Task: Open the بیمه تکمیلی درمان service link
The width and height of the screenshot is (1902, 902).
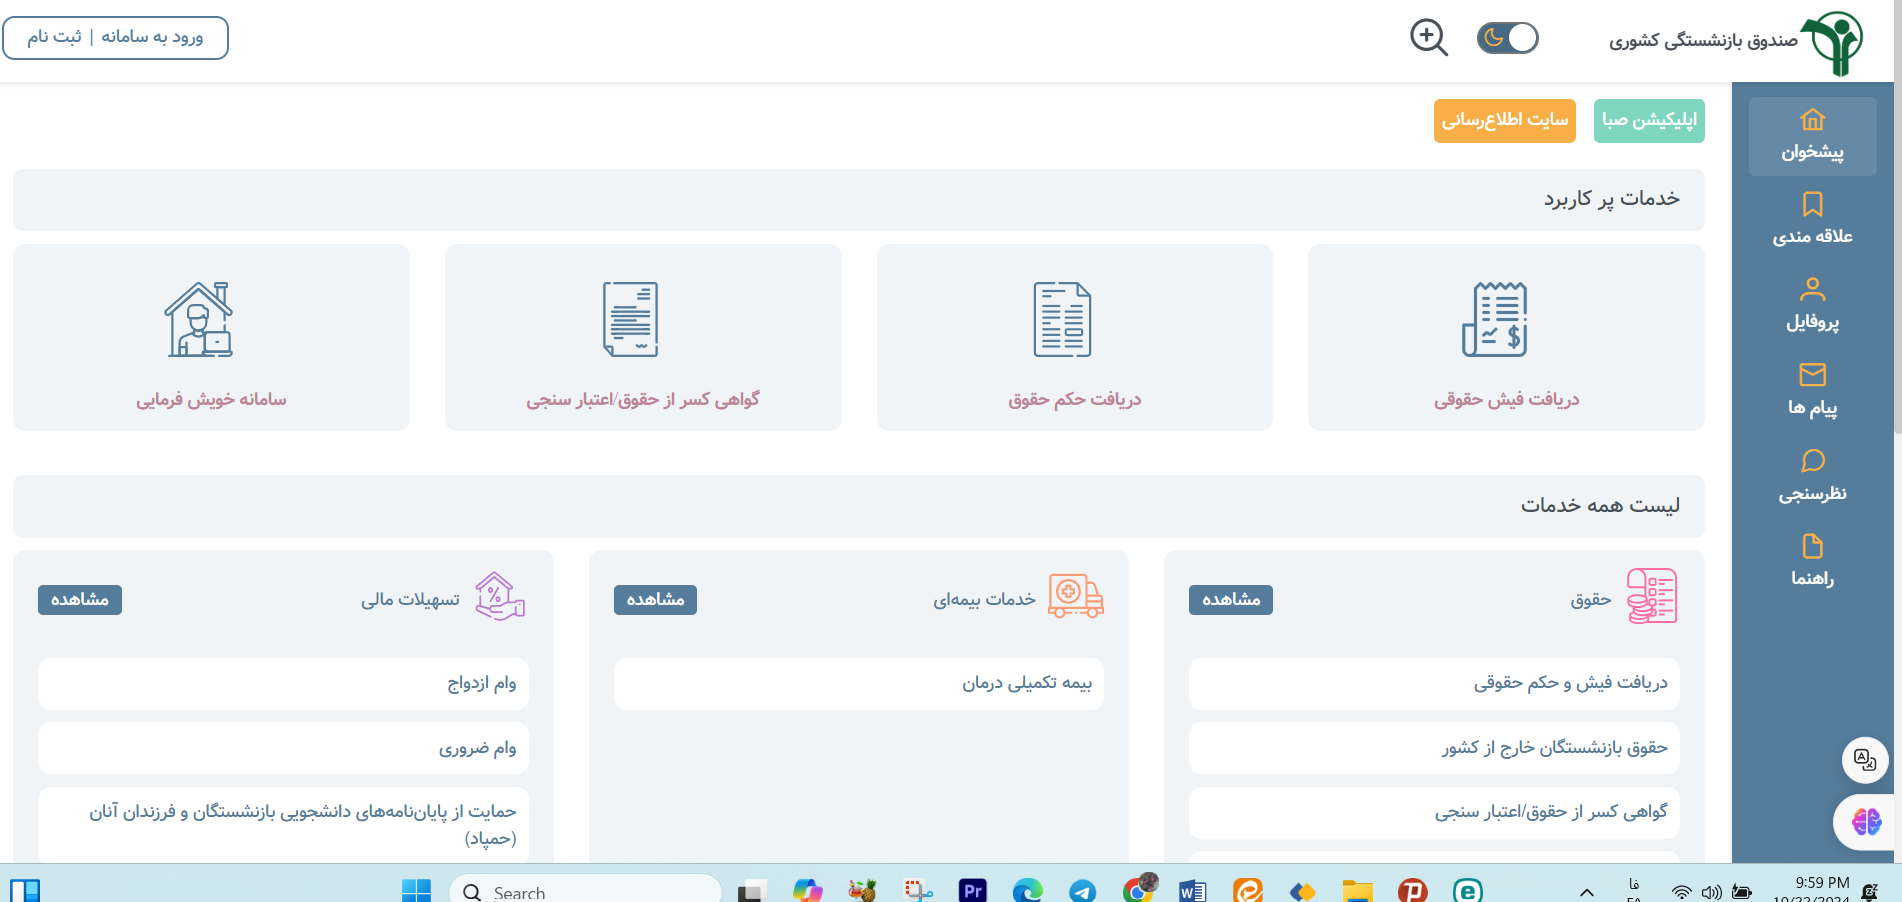Action: click(858, 683)
